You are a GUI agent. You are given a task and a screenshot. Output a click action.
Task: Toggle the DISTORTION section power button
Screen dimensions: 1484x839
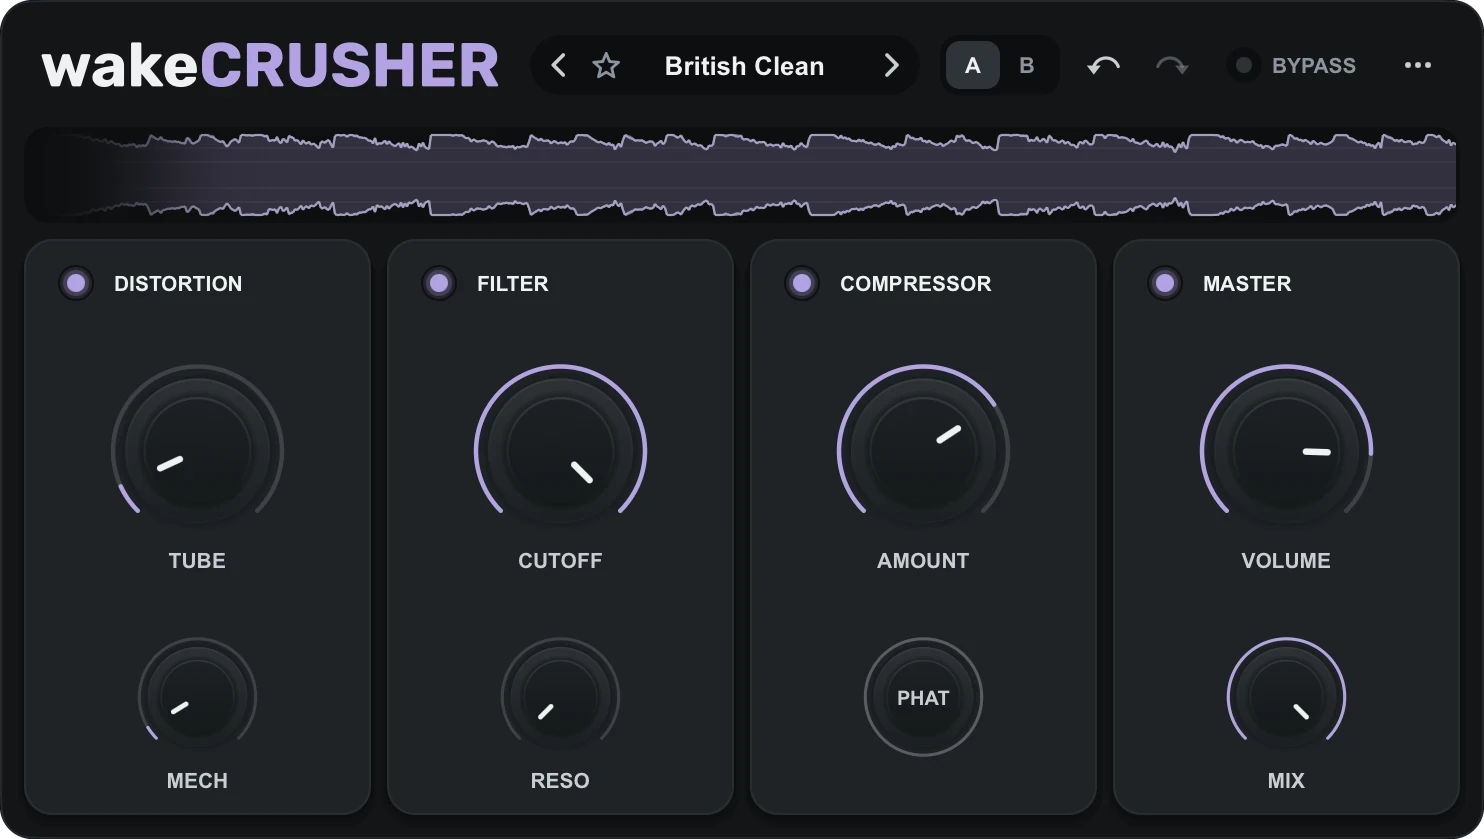coord(76,283)
